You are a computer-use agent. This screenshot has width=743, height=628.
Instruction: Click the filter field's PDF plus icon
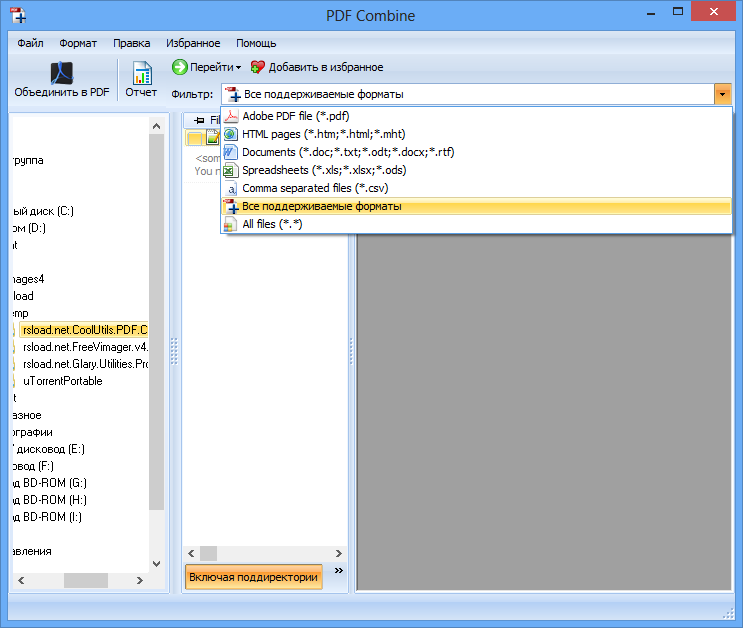233,94
